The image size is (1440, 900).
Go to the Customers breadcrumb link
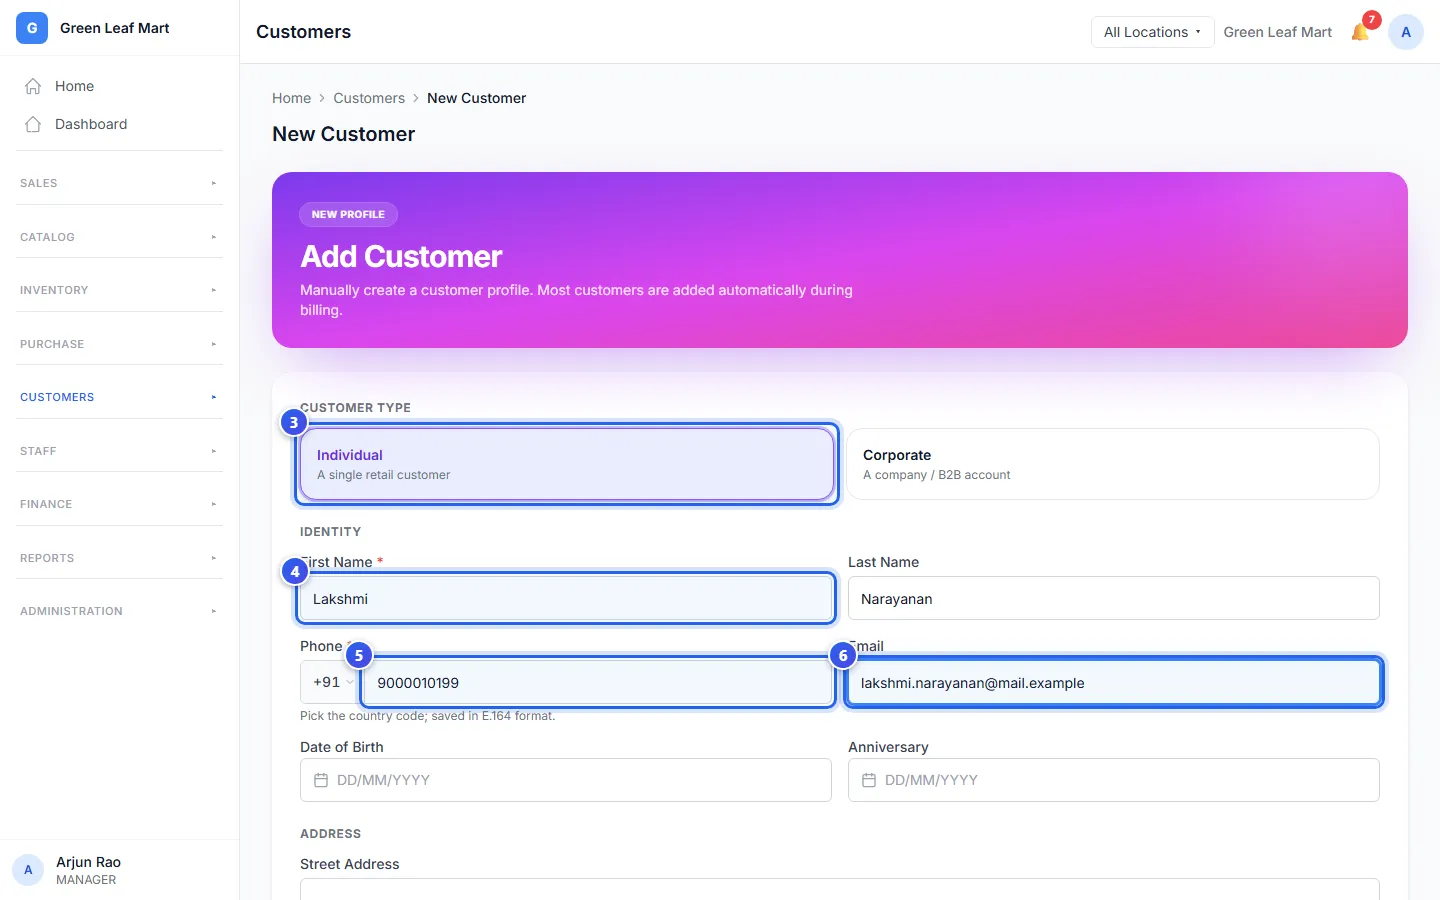click(x=369, y=98)
